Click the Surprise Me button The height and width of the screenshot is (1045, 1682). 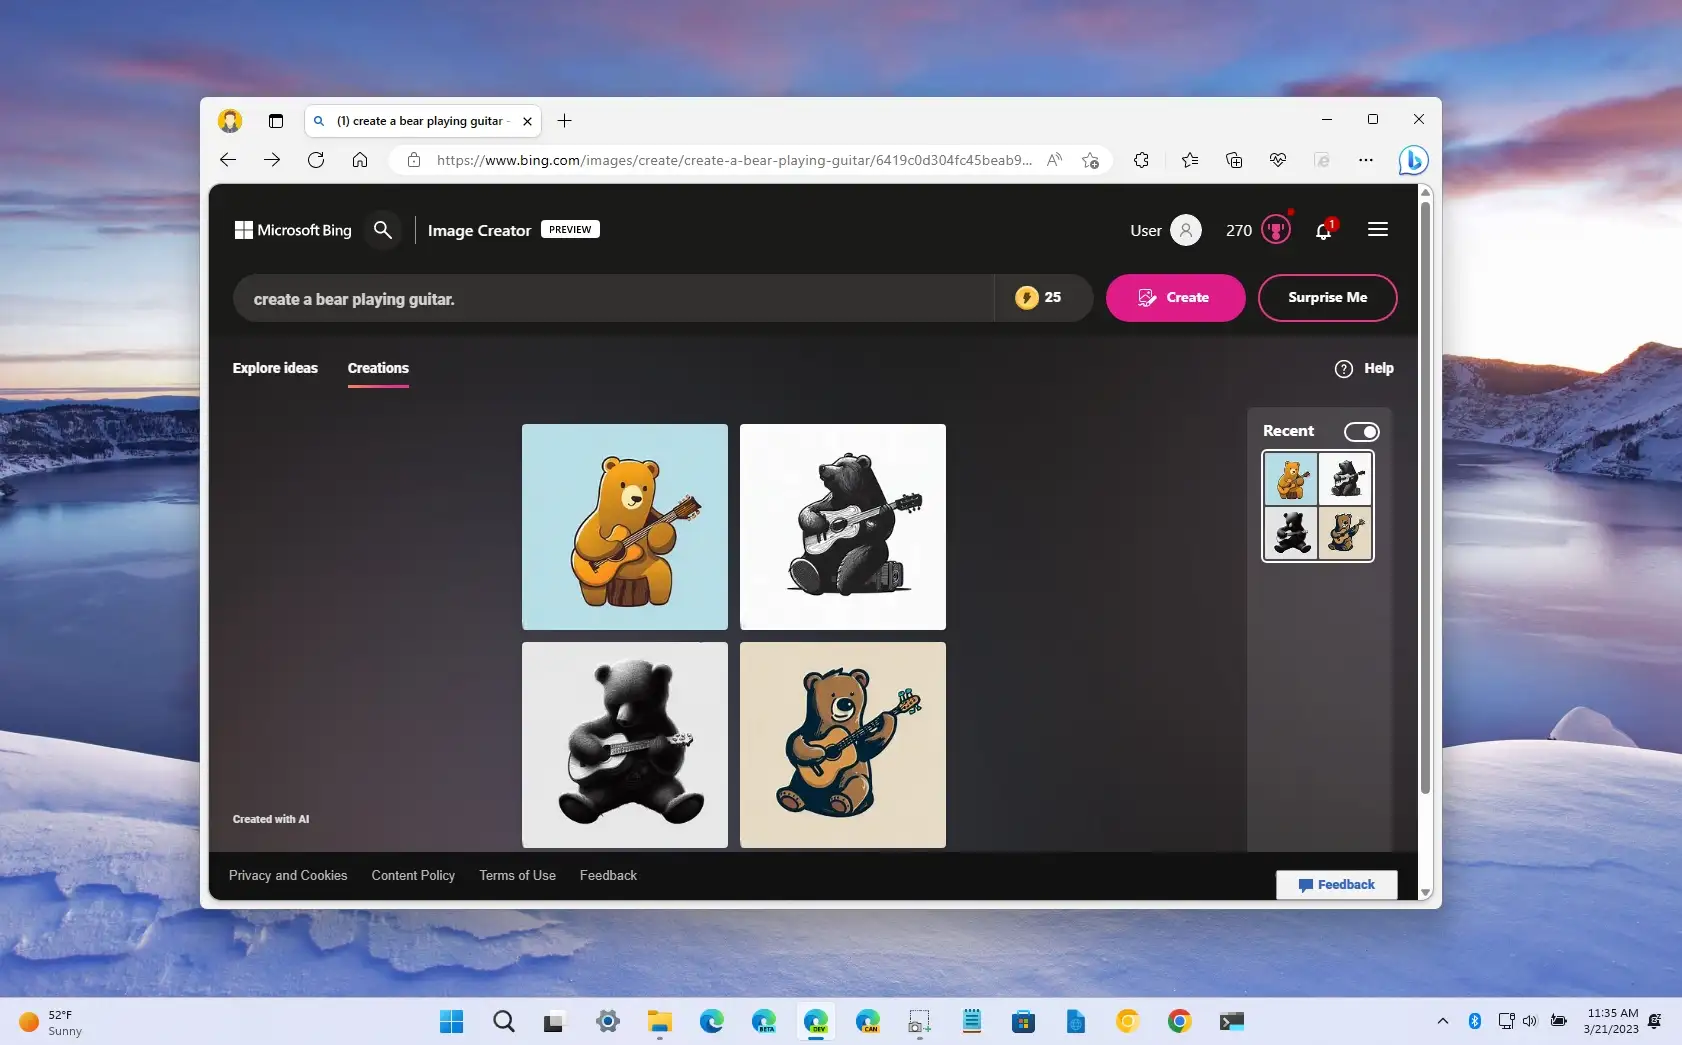[1327, 297]
